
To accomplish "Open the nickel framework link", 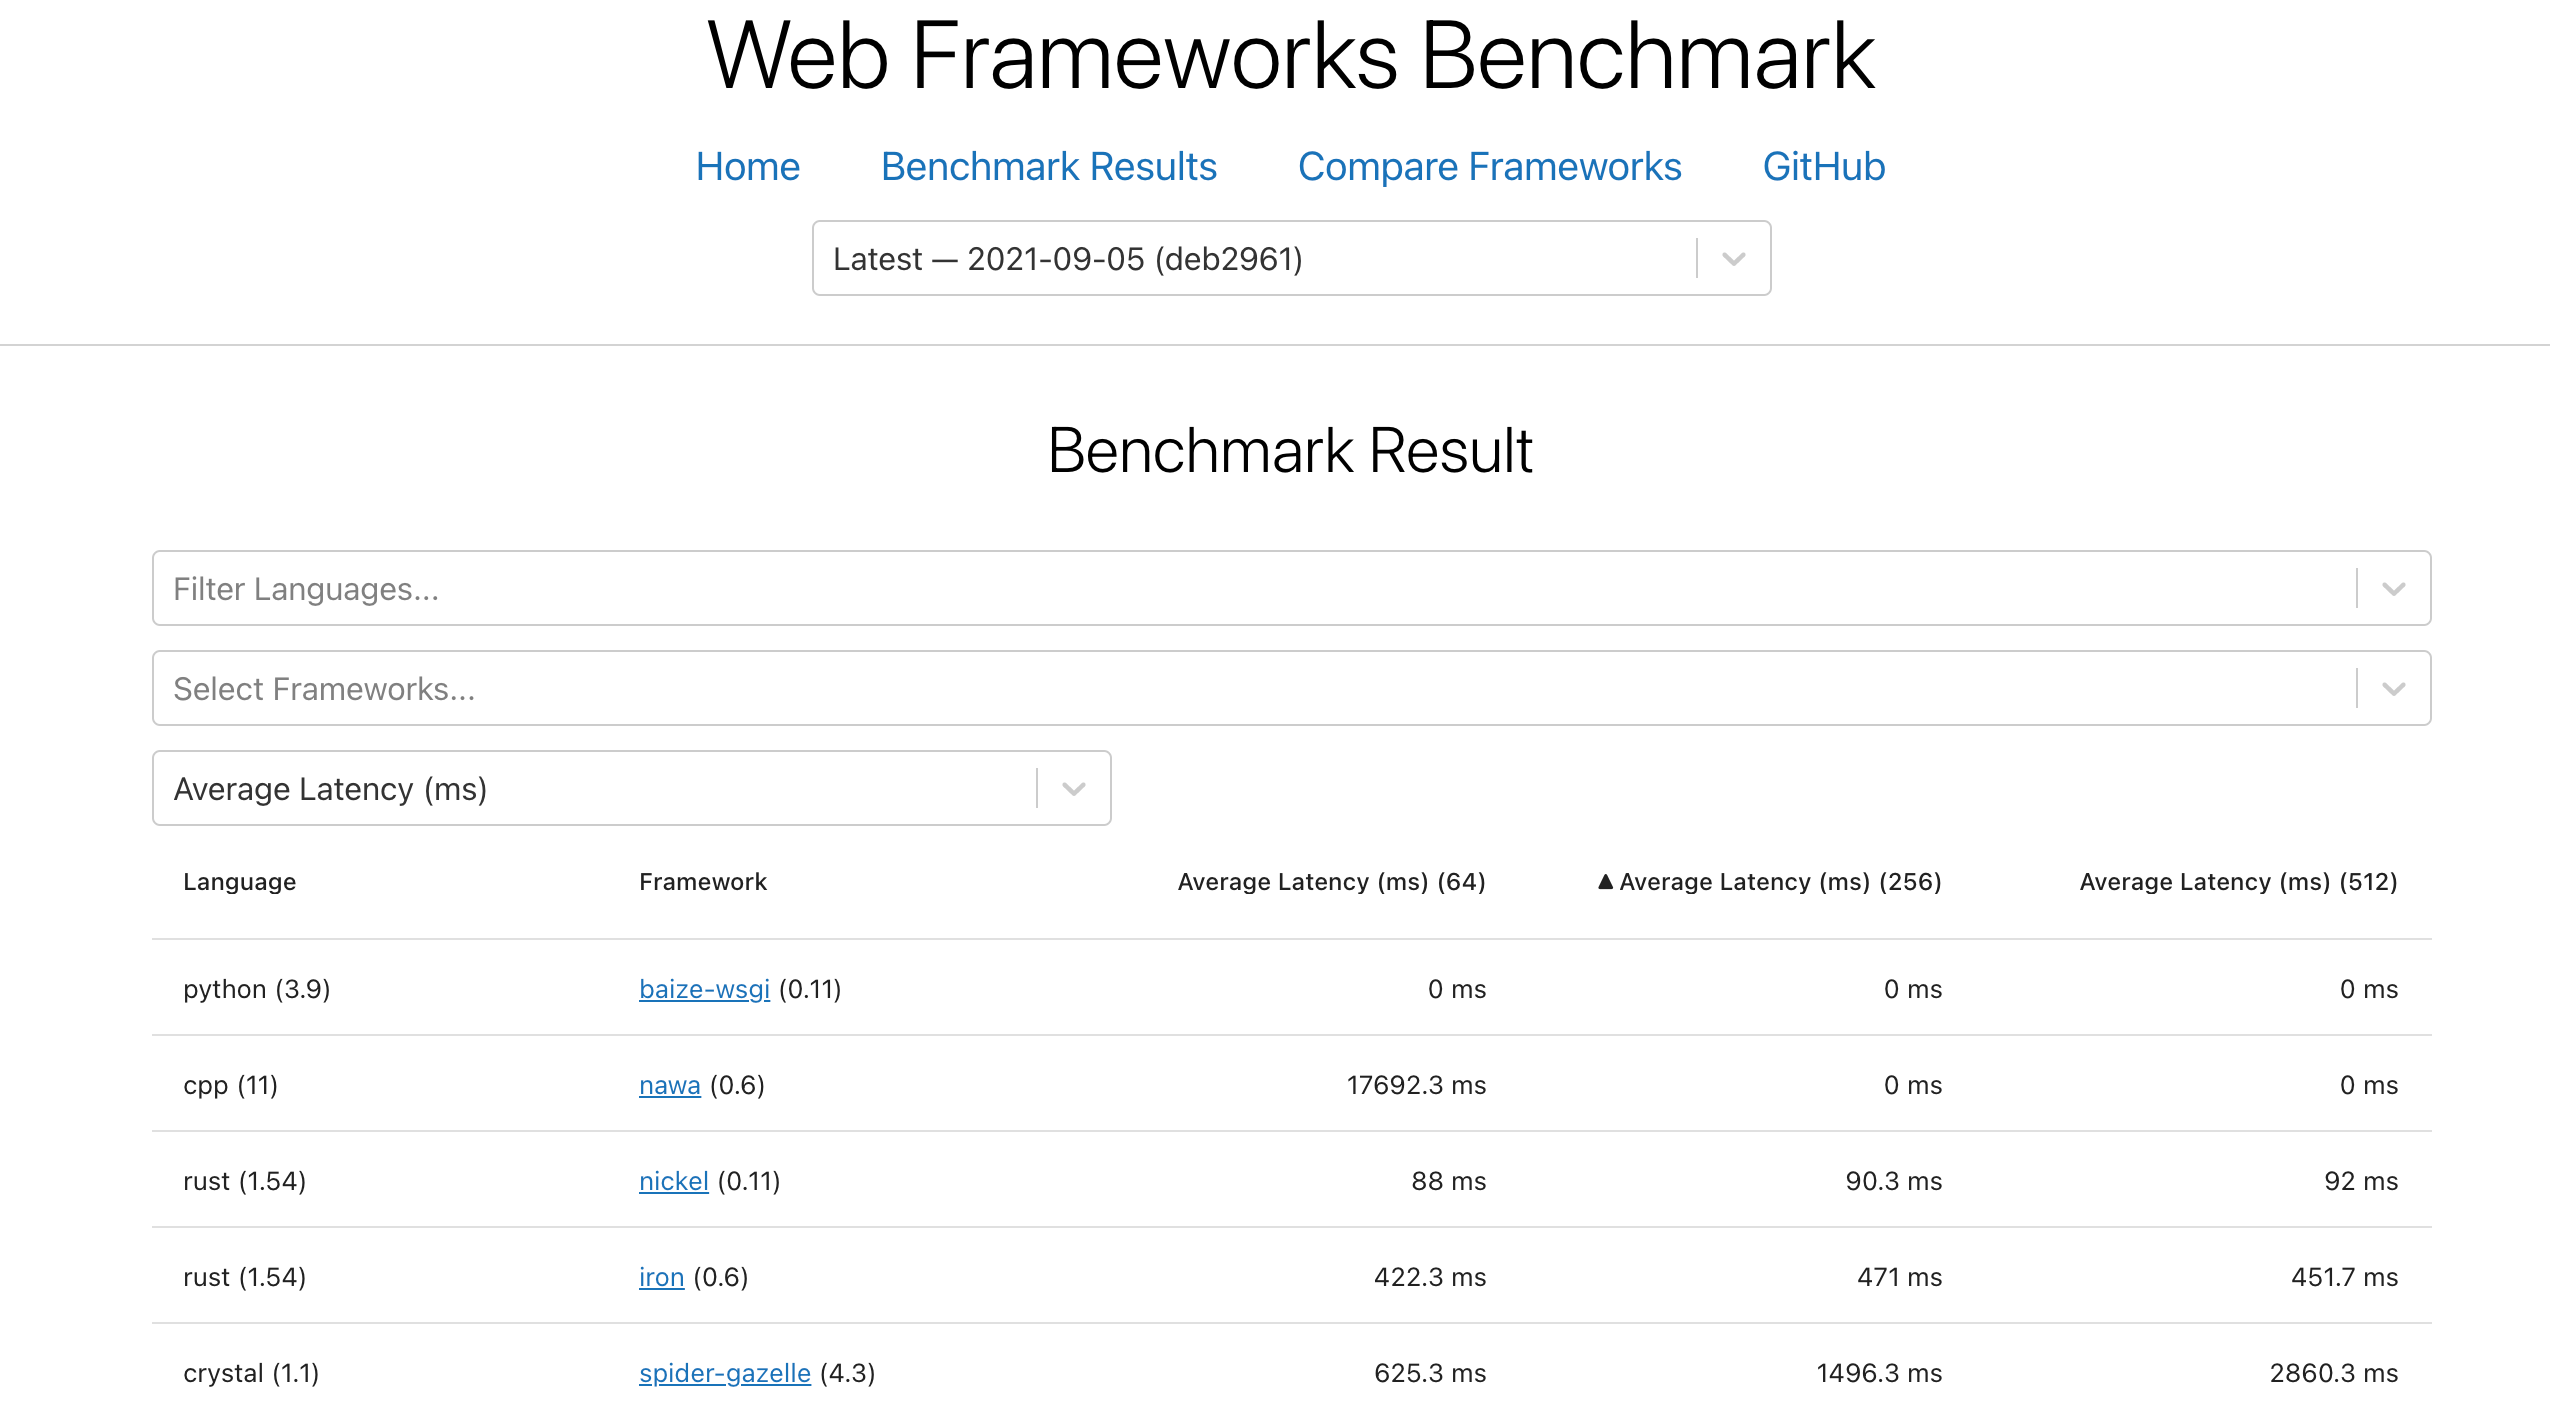I will (673, 1181).
